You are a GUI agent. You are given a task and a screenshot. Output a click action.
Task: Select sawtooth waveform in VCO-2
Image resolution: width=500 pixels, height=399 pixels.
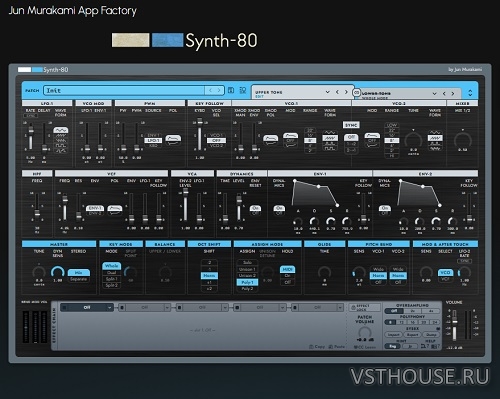[x=435, y=138]
